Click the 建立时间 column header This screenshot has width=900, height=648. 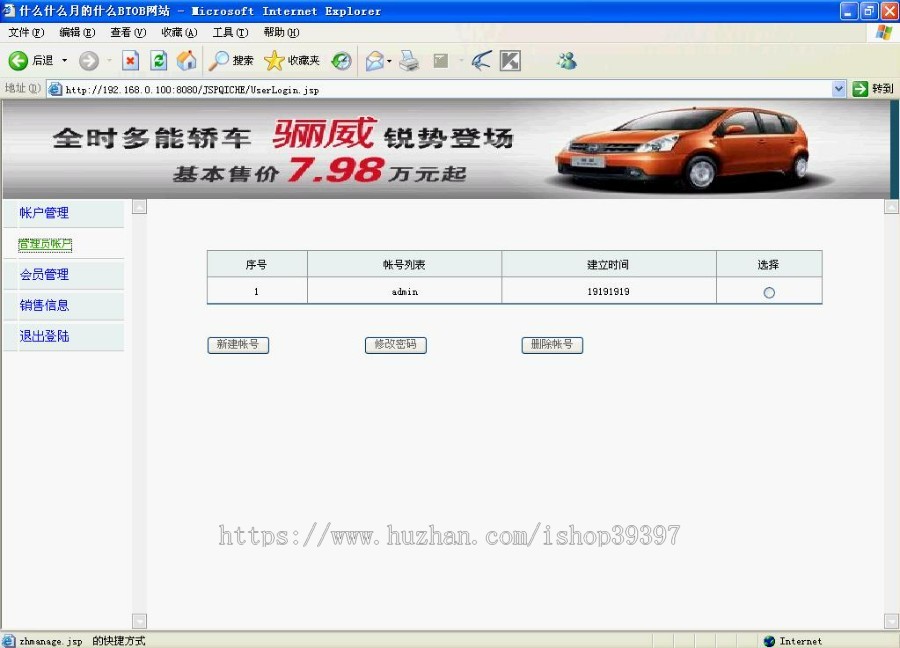608,265
